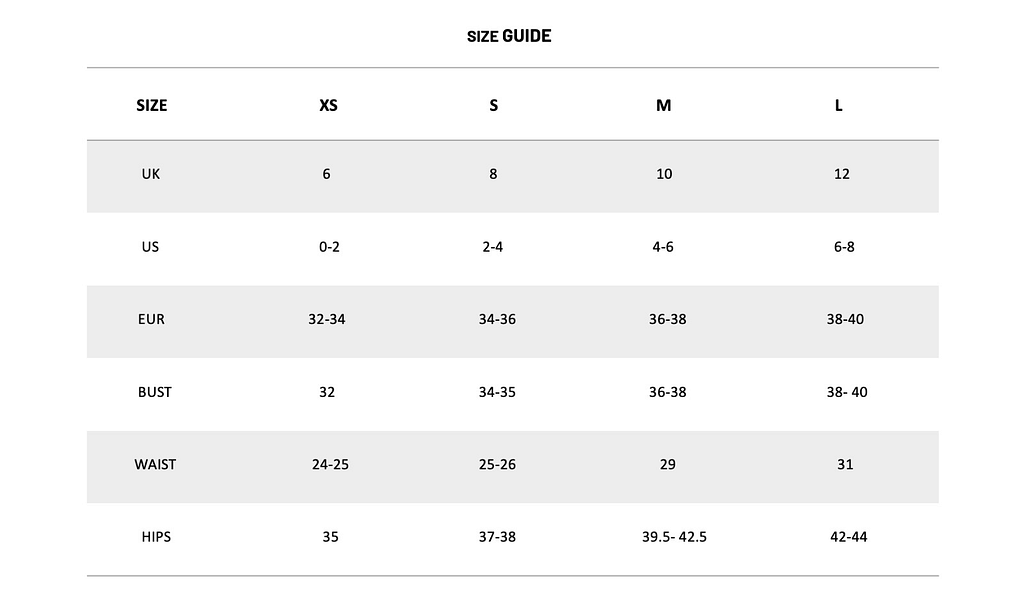Select hips value 42-44
Screen dimensions: 1024x598
[x=849, y=537]
